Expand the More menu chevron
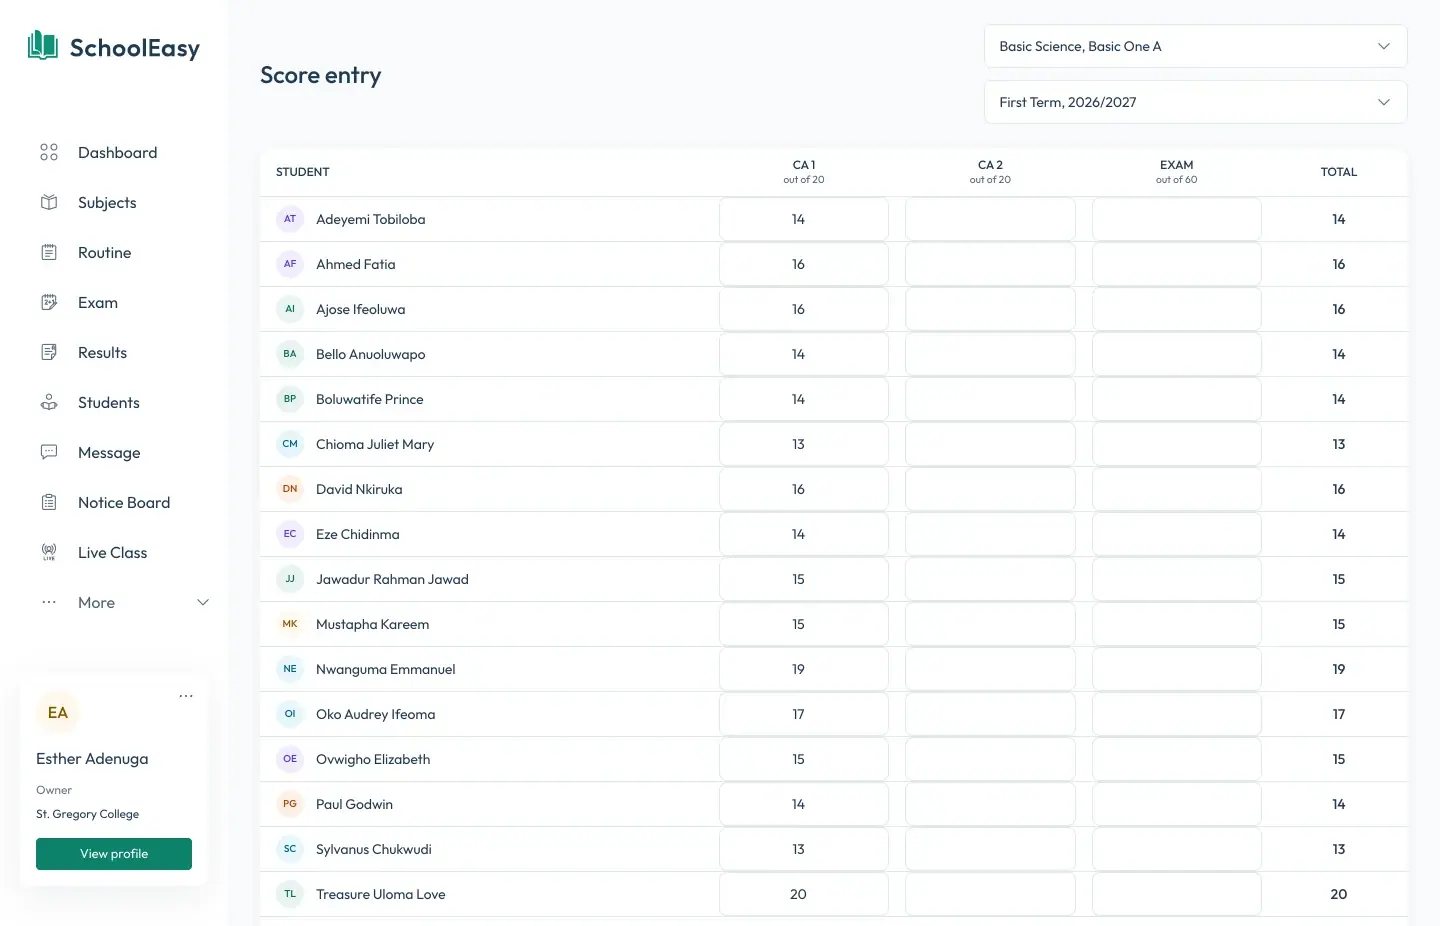This screenshot has height=926, width=1440. (x=203, y=602)
